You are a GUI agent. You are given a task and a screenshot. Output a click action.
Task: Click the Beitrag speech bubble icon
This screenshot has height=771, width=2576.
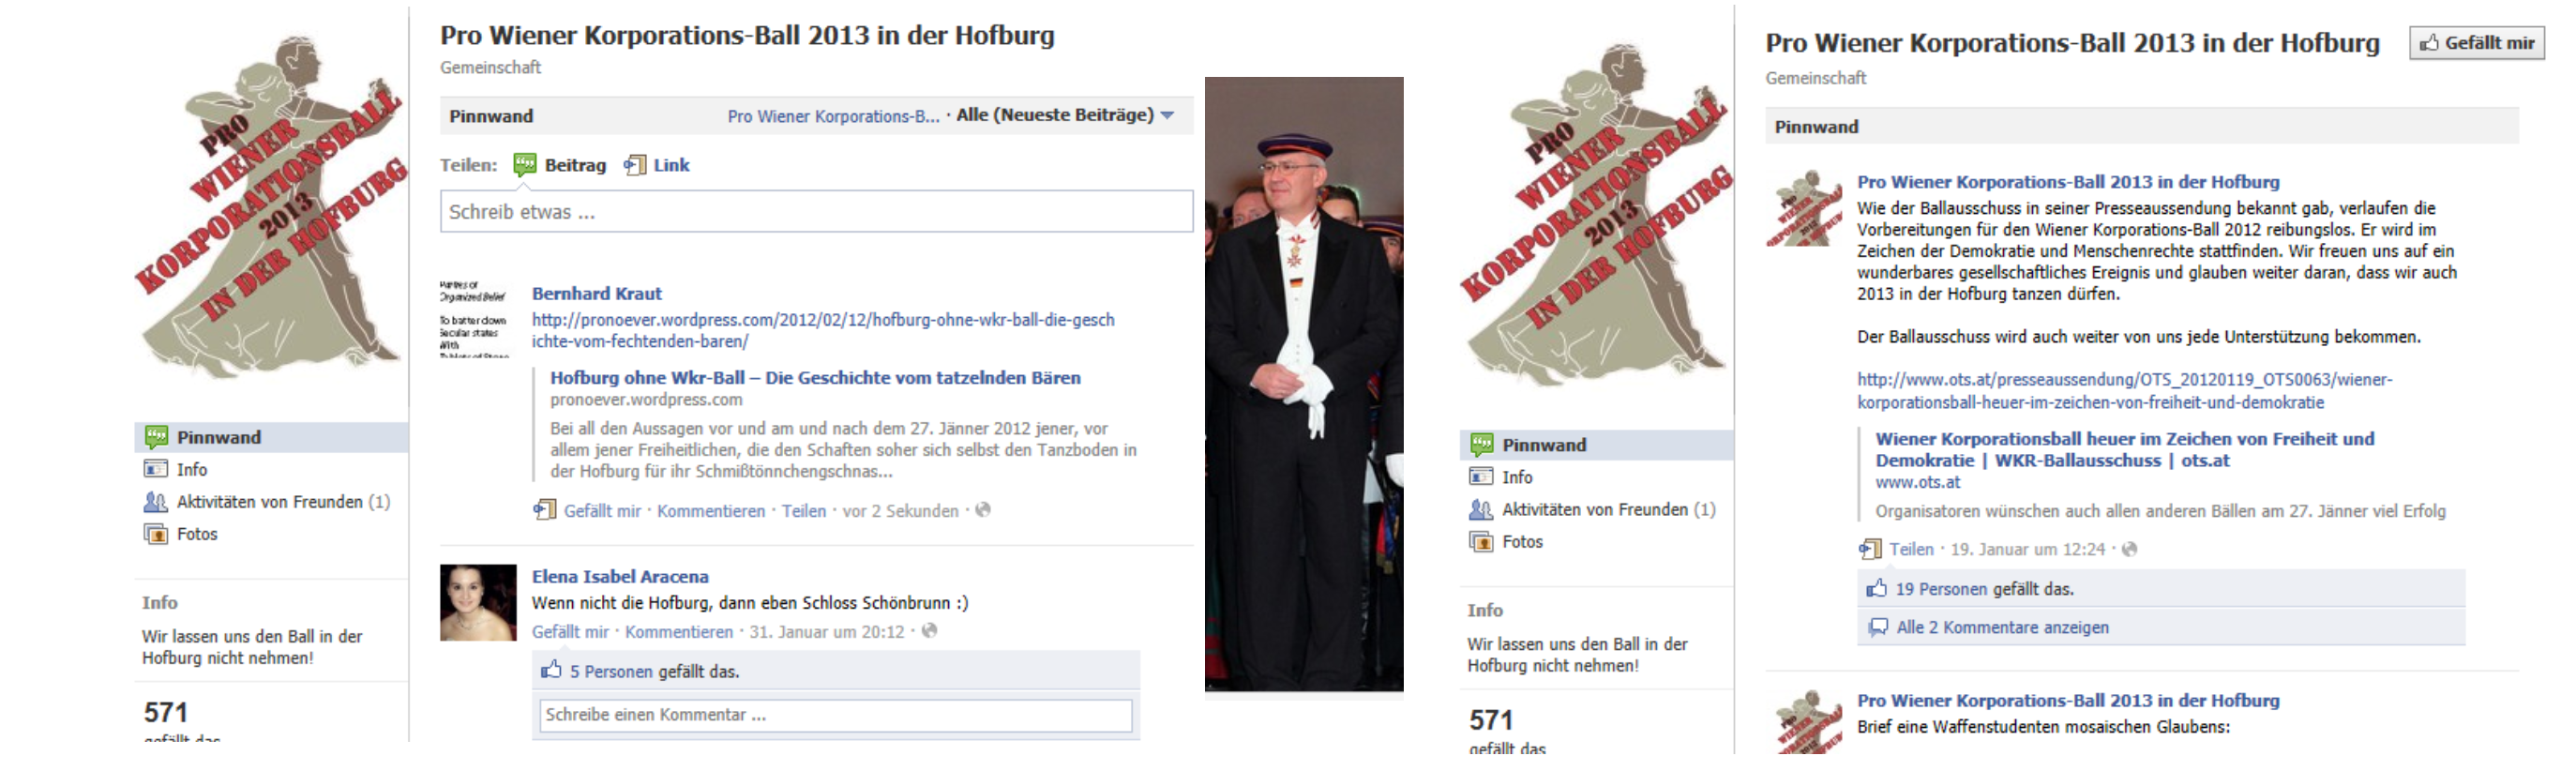(x=525, y=165)
